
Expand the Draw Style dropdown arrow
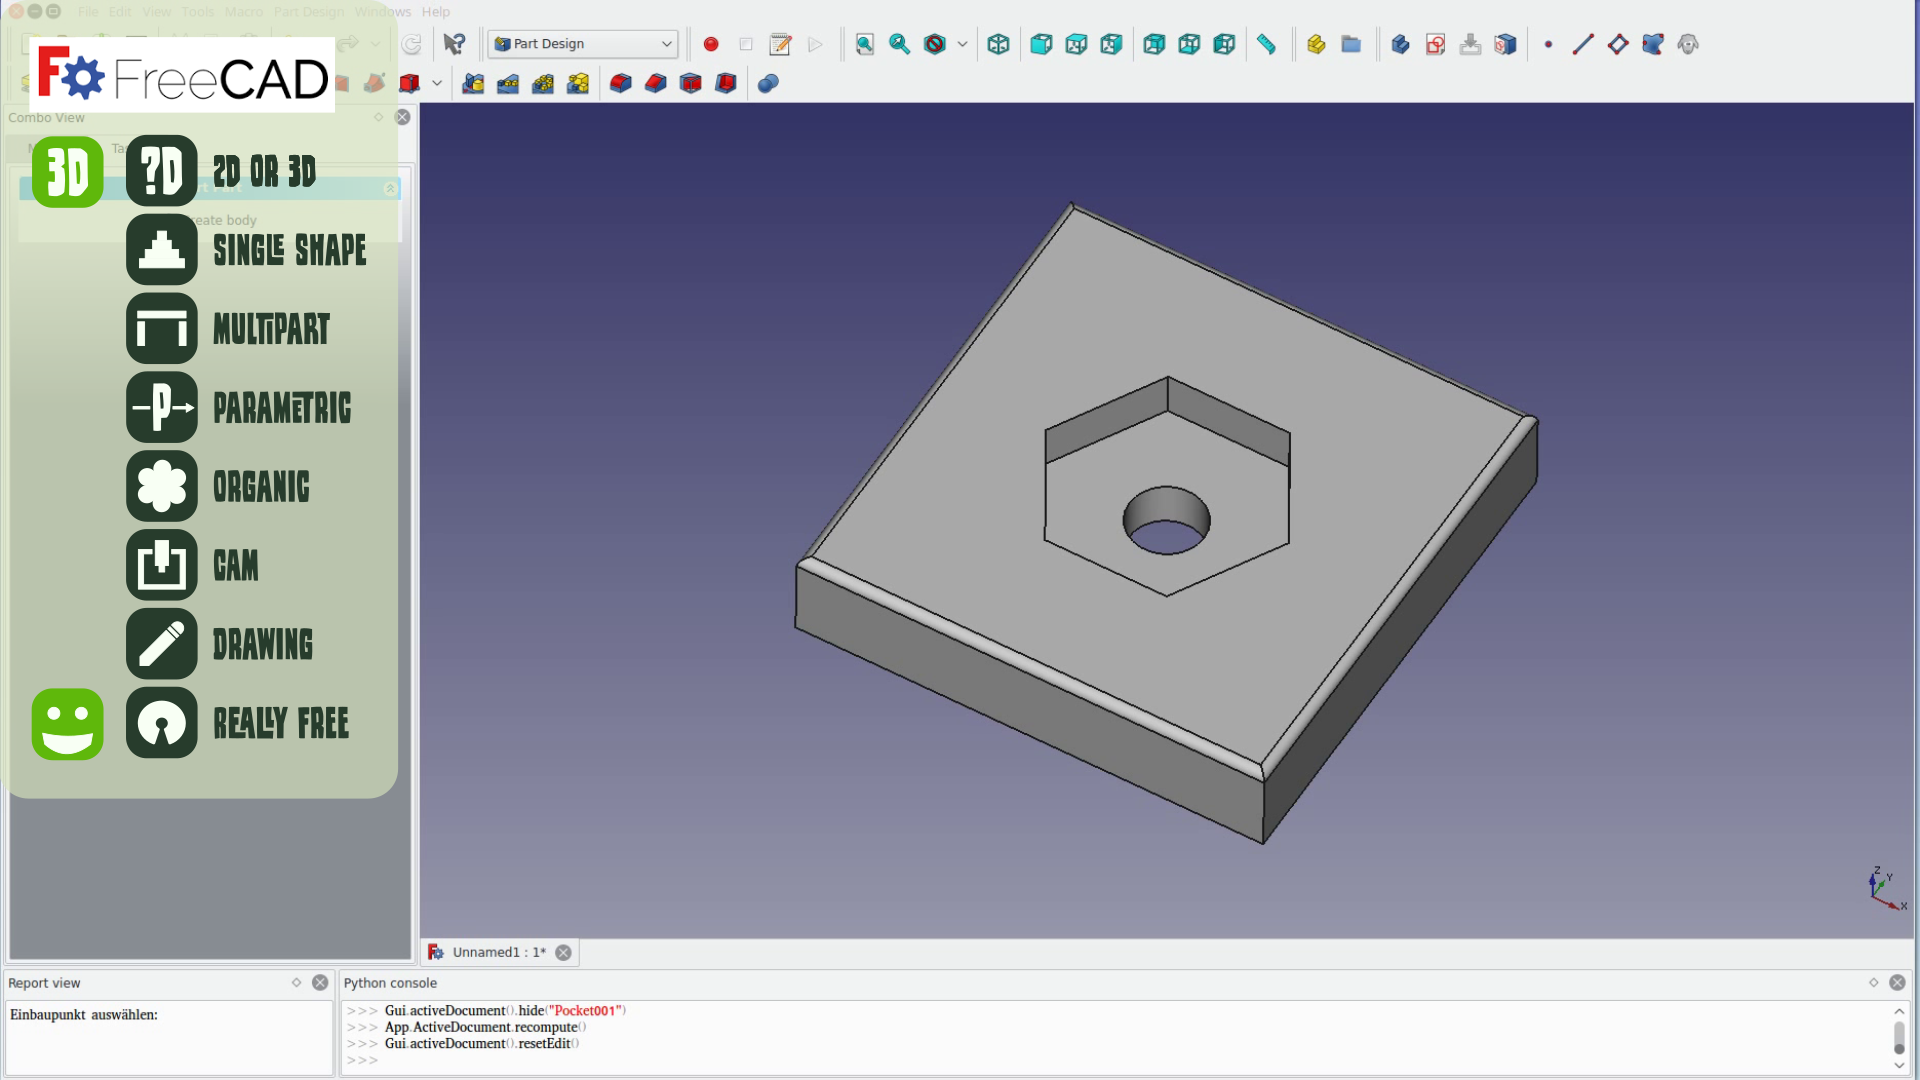click(962, 44)
